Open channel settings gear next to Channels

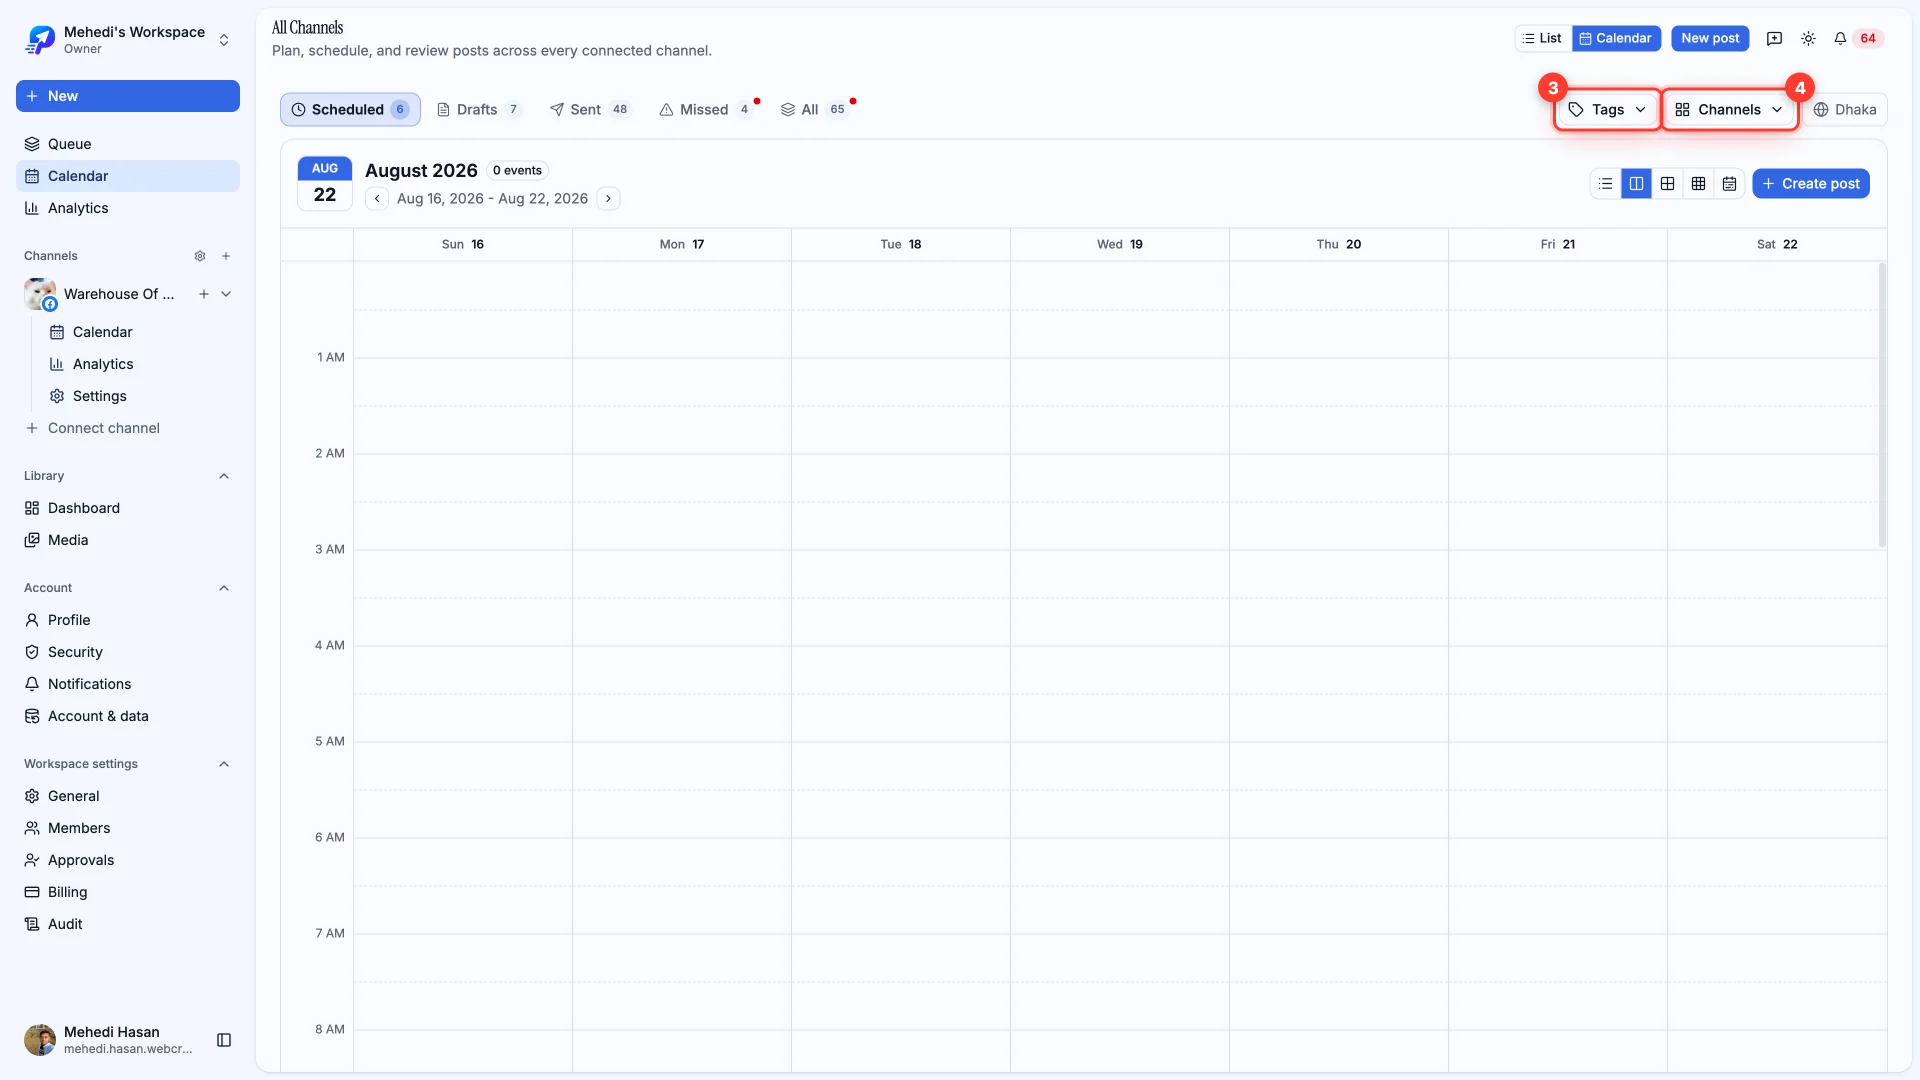[200, 256]
